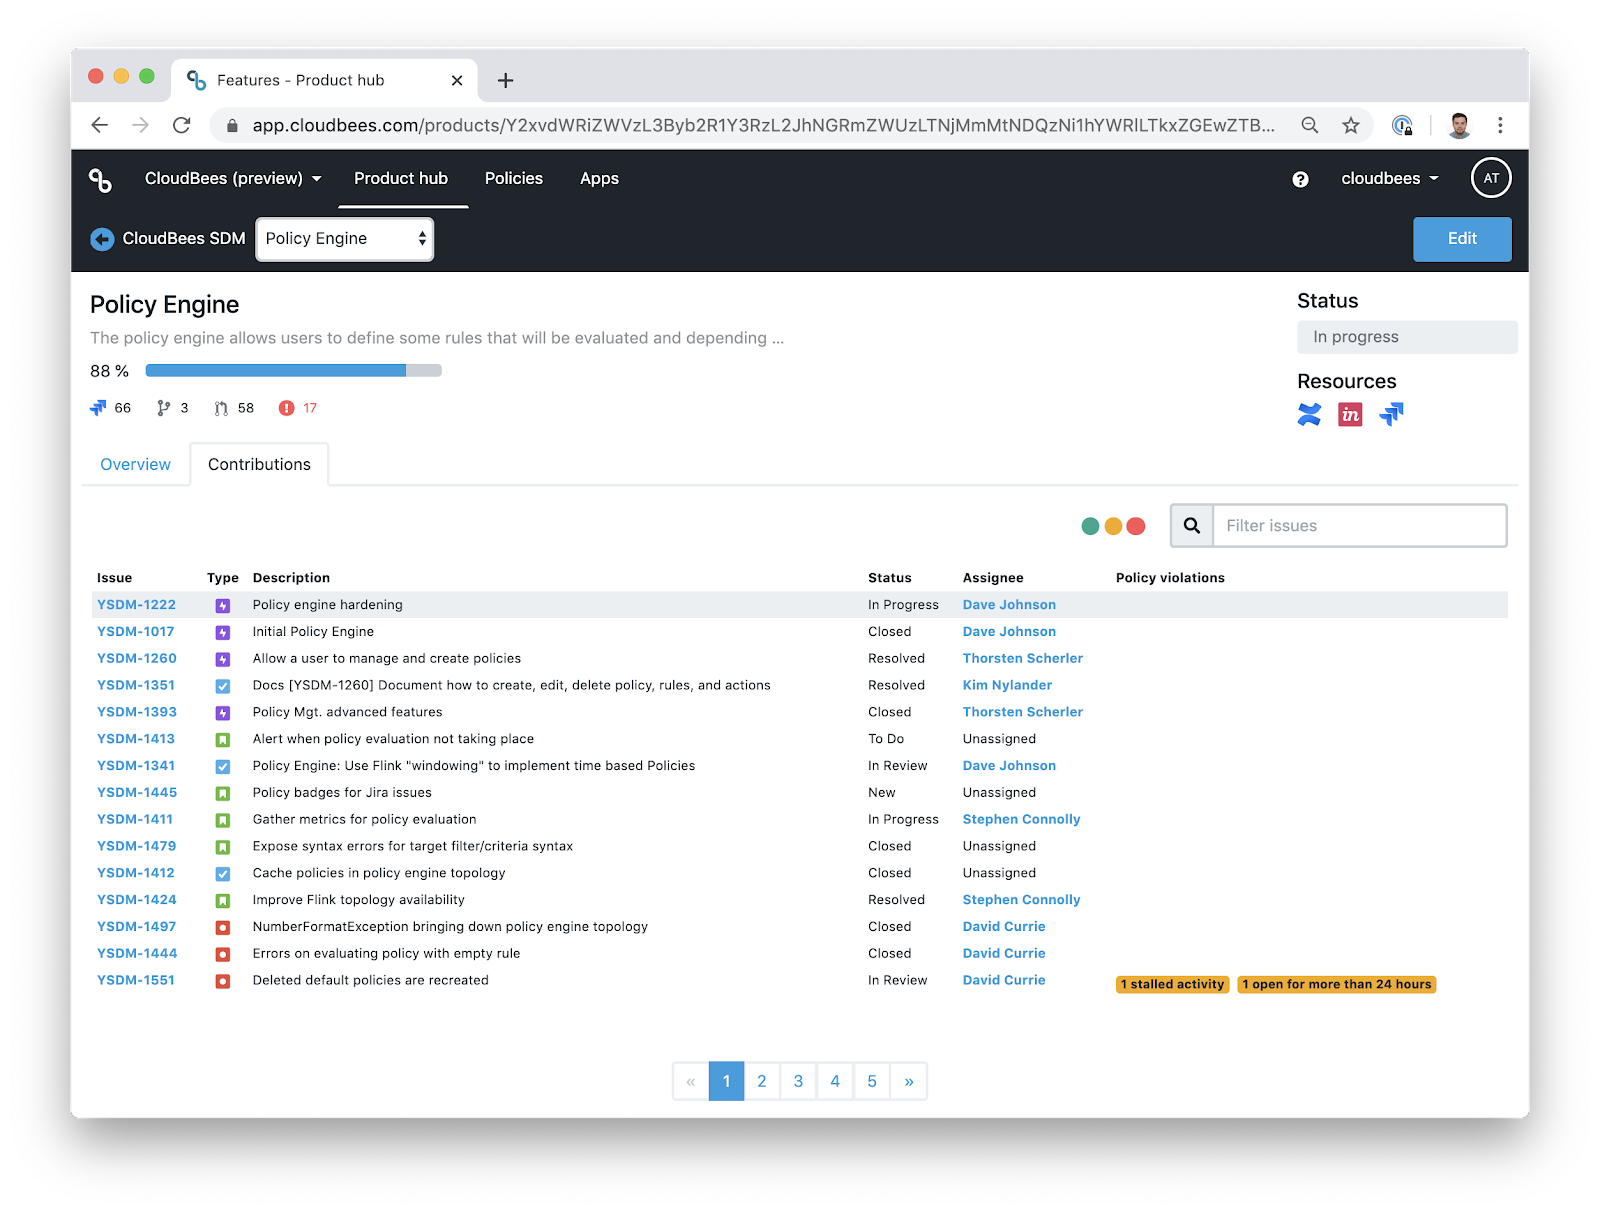Open the InVision resource icon
1600x1212 pixels.
click(1350, 414)
